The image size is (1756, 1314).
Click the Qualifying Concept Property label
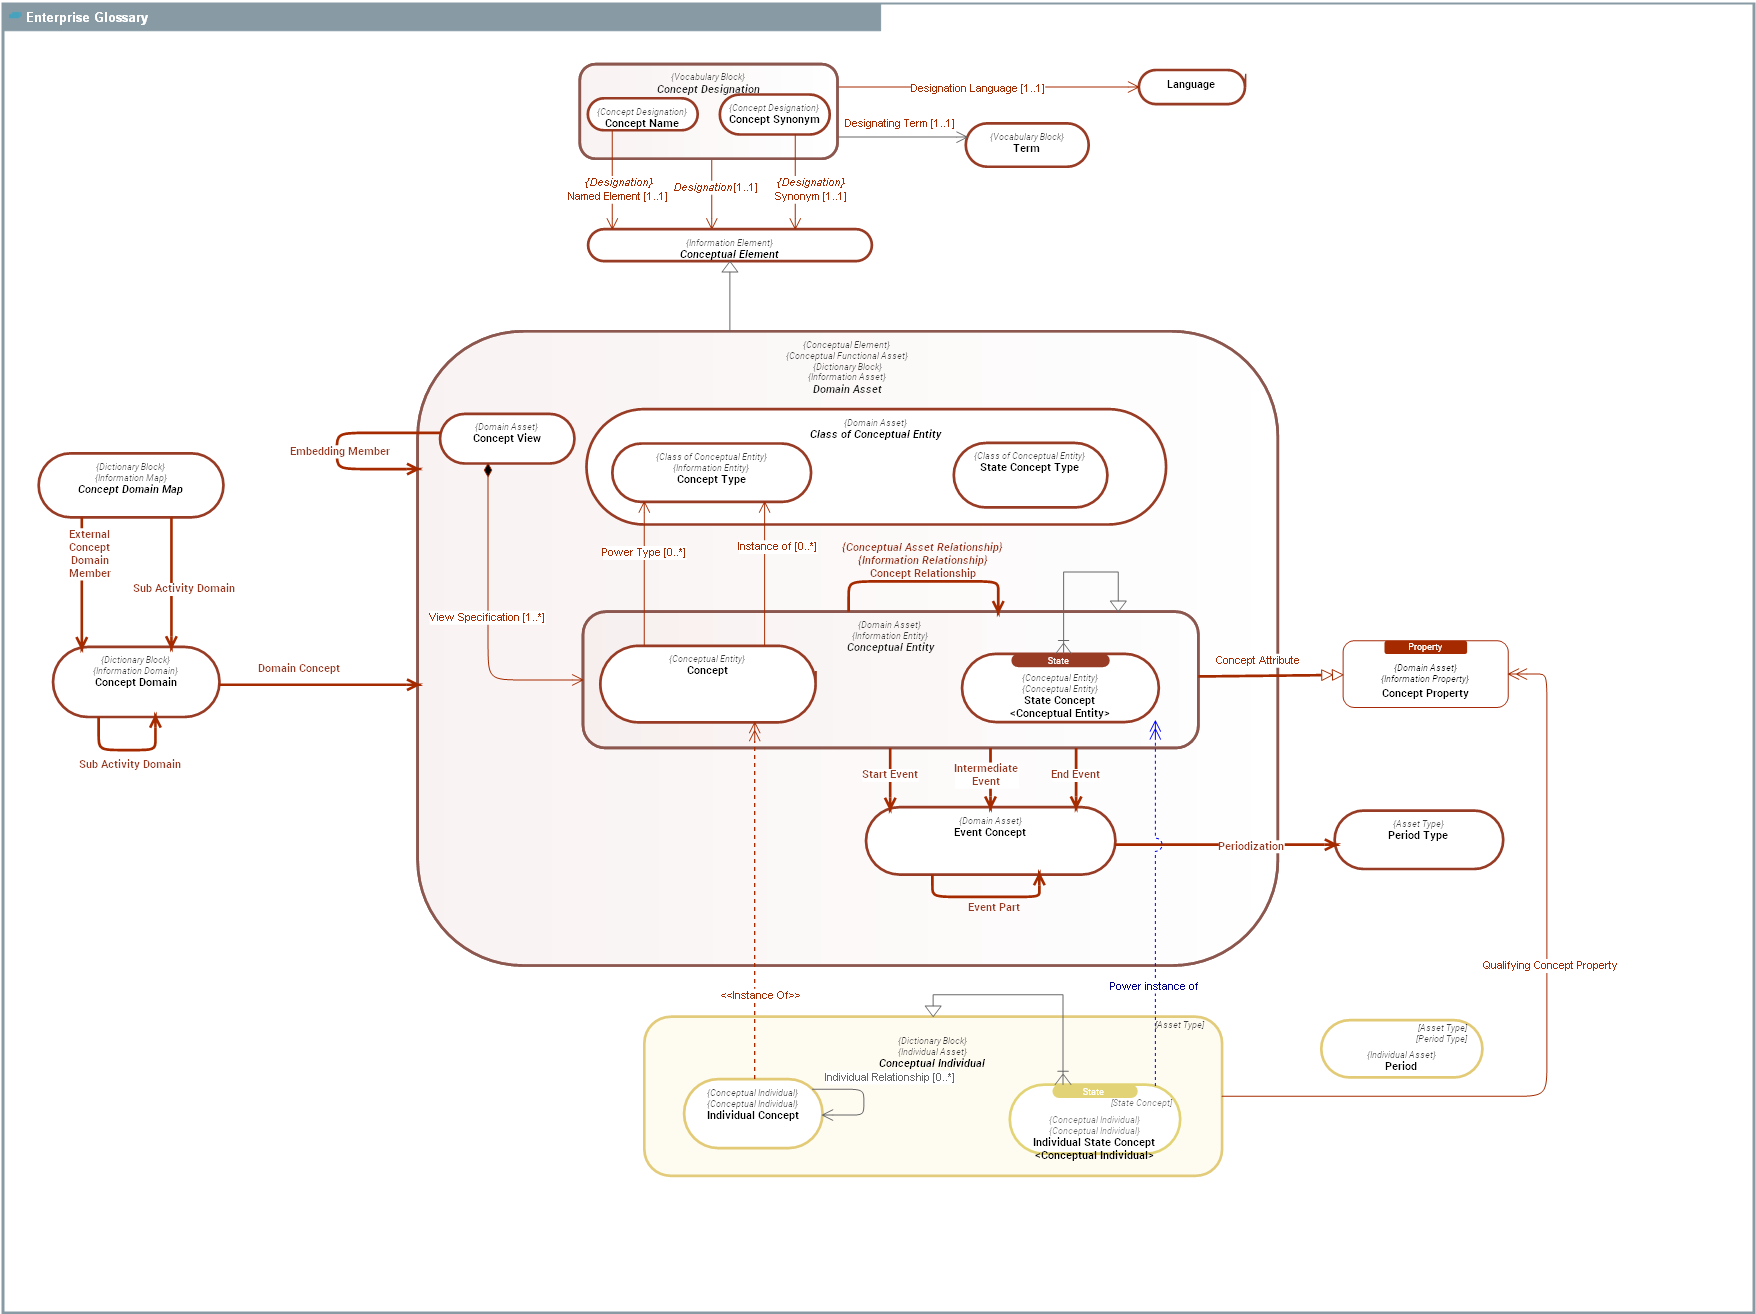[1548, 965]
